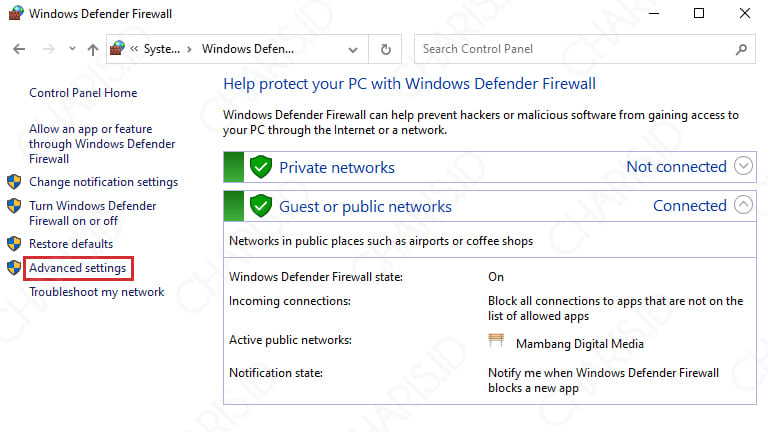
Task: Click the 'Connected' status text
Action: 690,206
